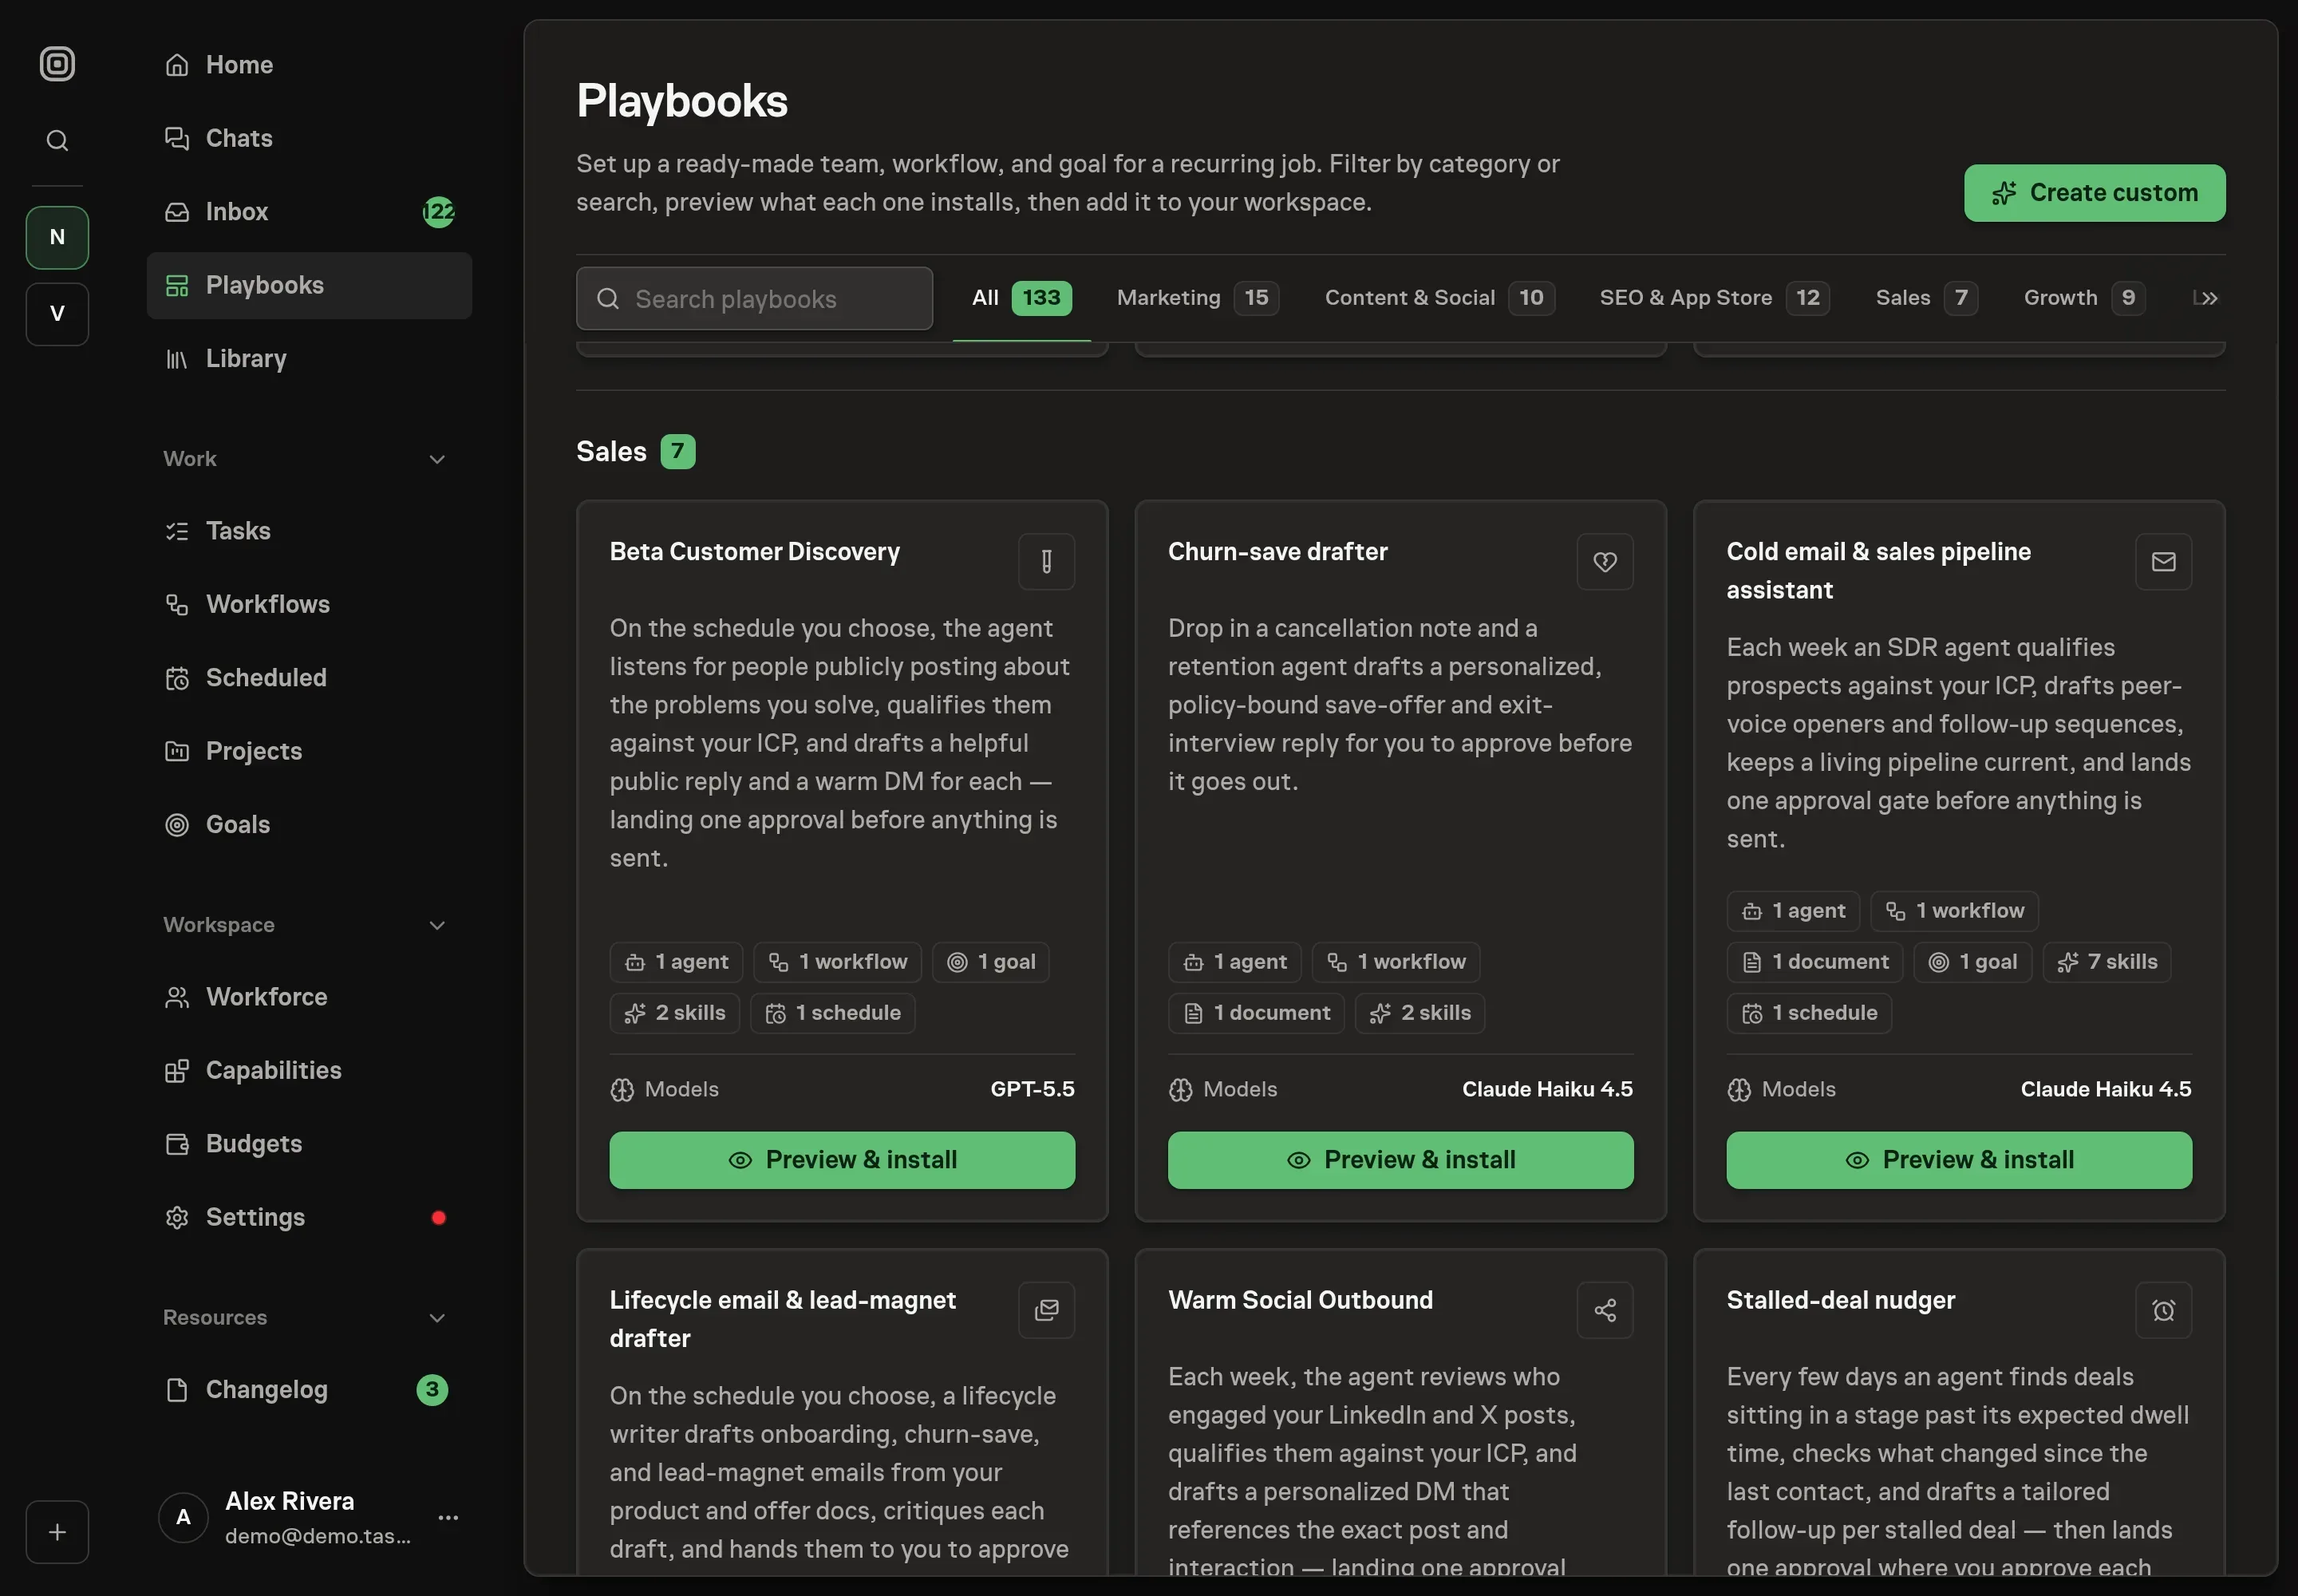Screen dimensions: 2298x1596
Task: Click the Alex Rivera avatar
Action: (x=183, y=1518)
